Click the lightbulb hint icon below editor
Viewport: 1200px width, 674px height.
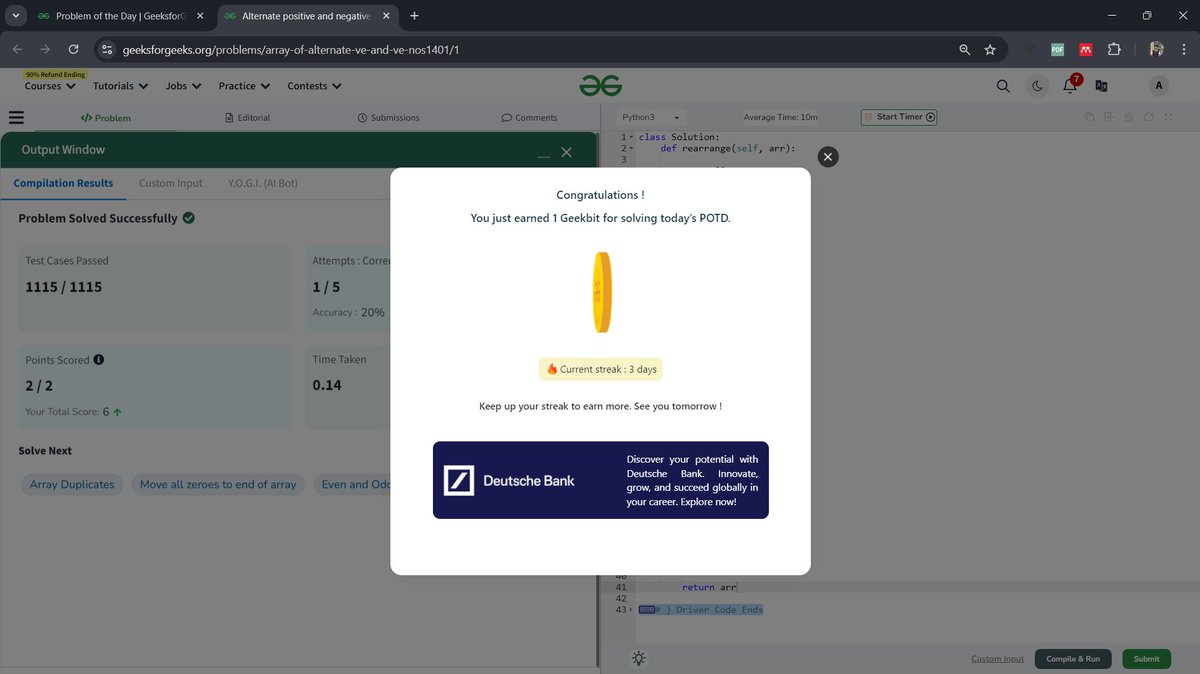639,658
